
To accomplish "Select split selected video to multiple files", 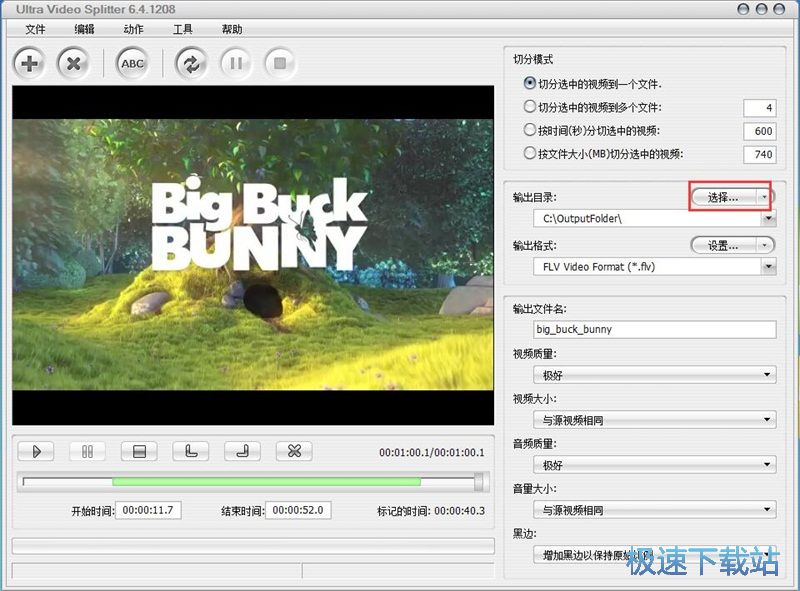I will point(593,108).
